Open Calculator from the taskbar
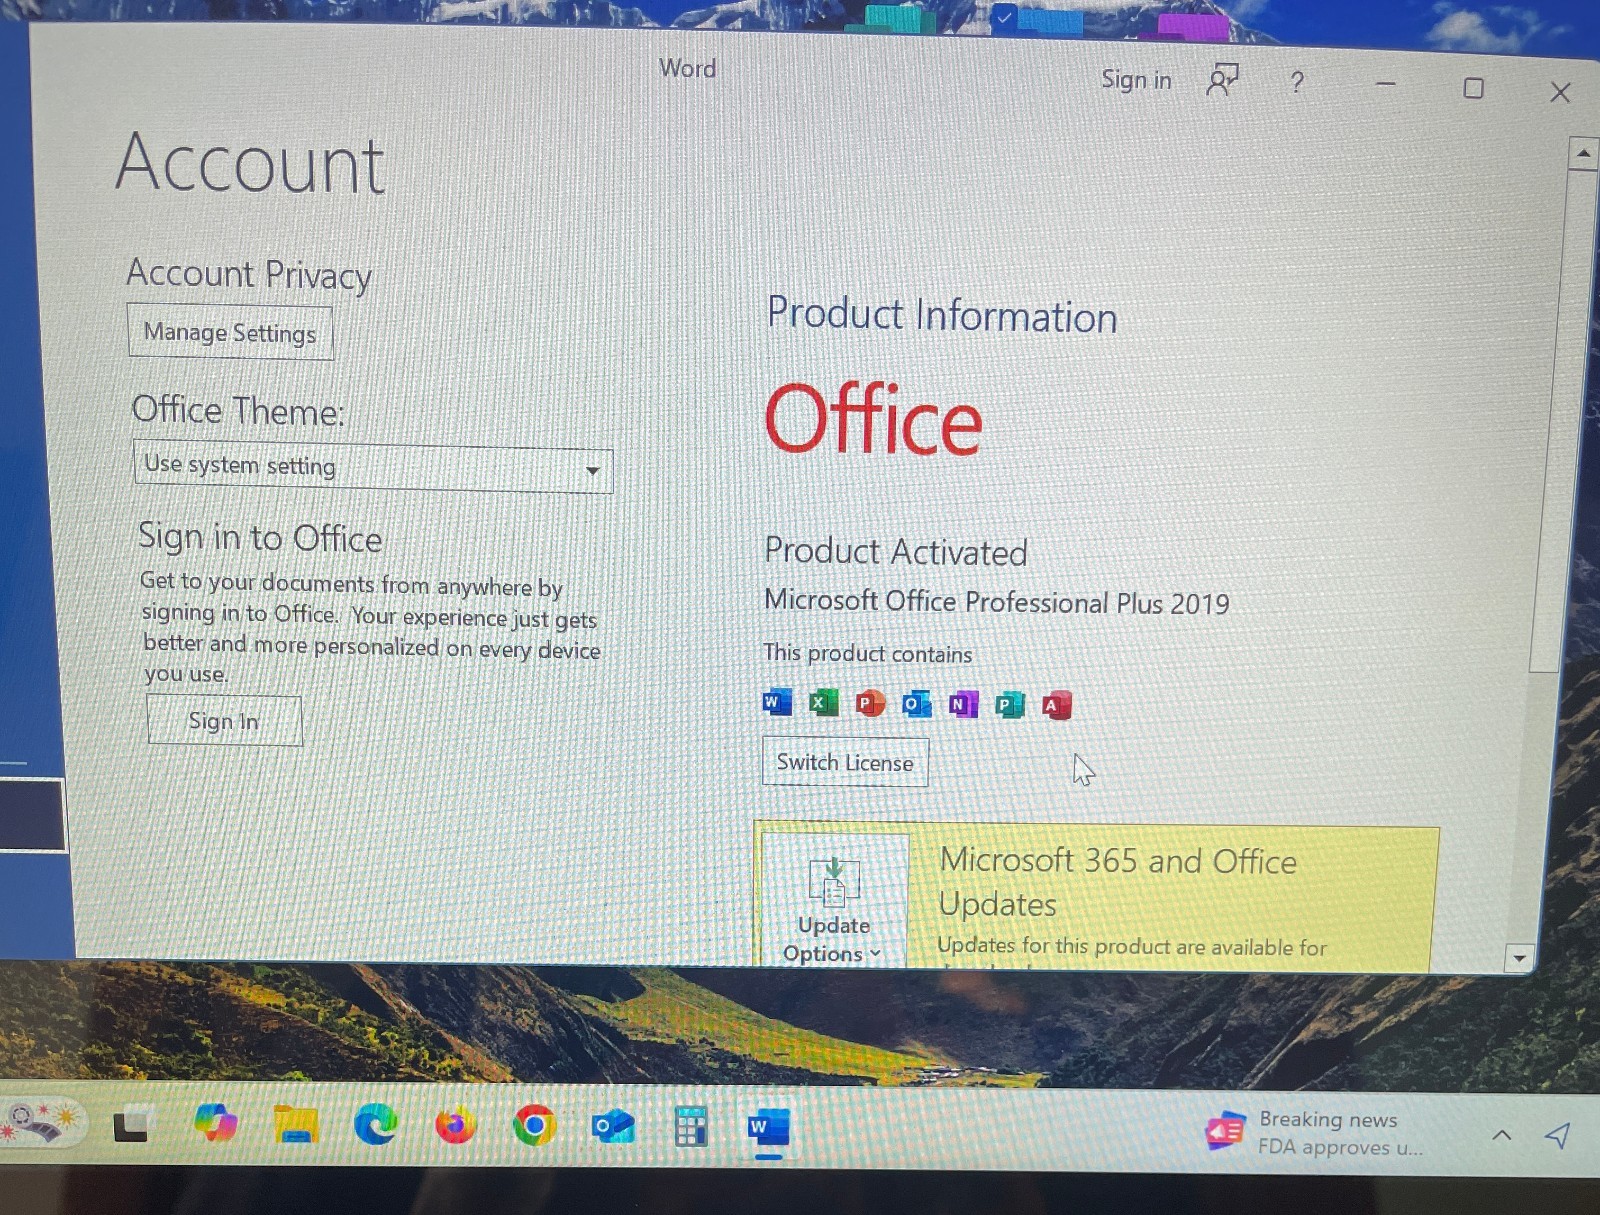 [x=691, y=1127]
